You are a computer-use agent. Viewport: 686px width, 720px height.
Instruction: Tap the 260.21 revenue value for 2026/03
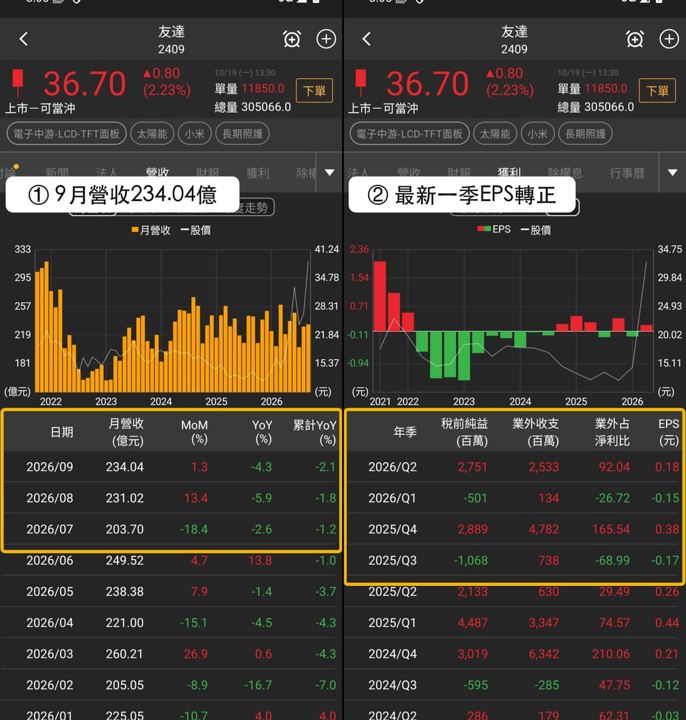coord(124,654)
